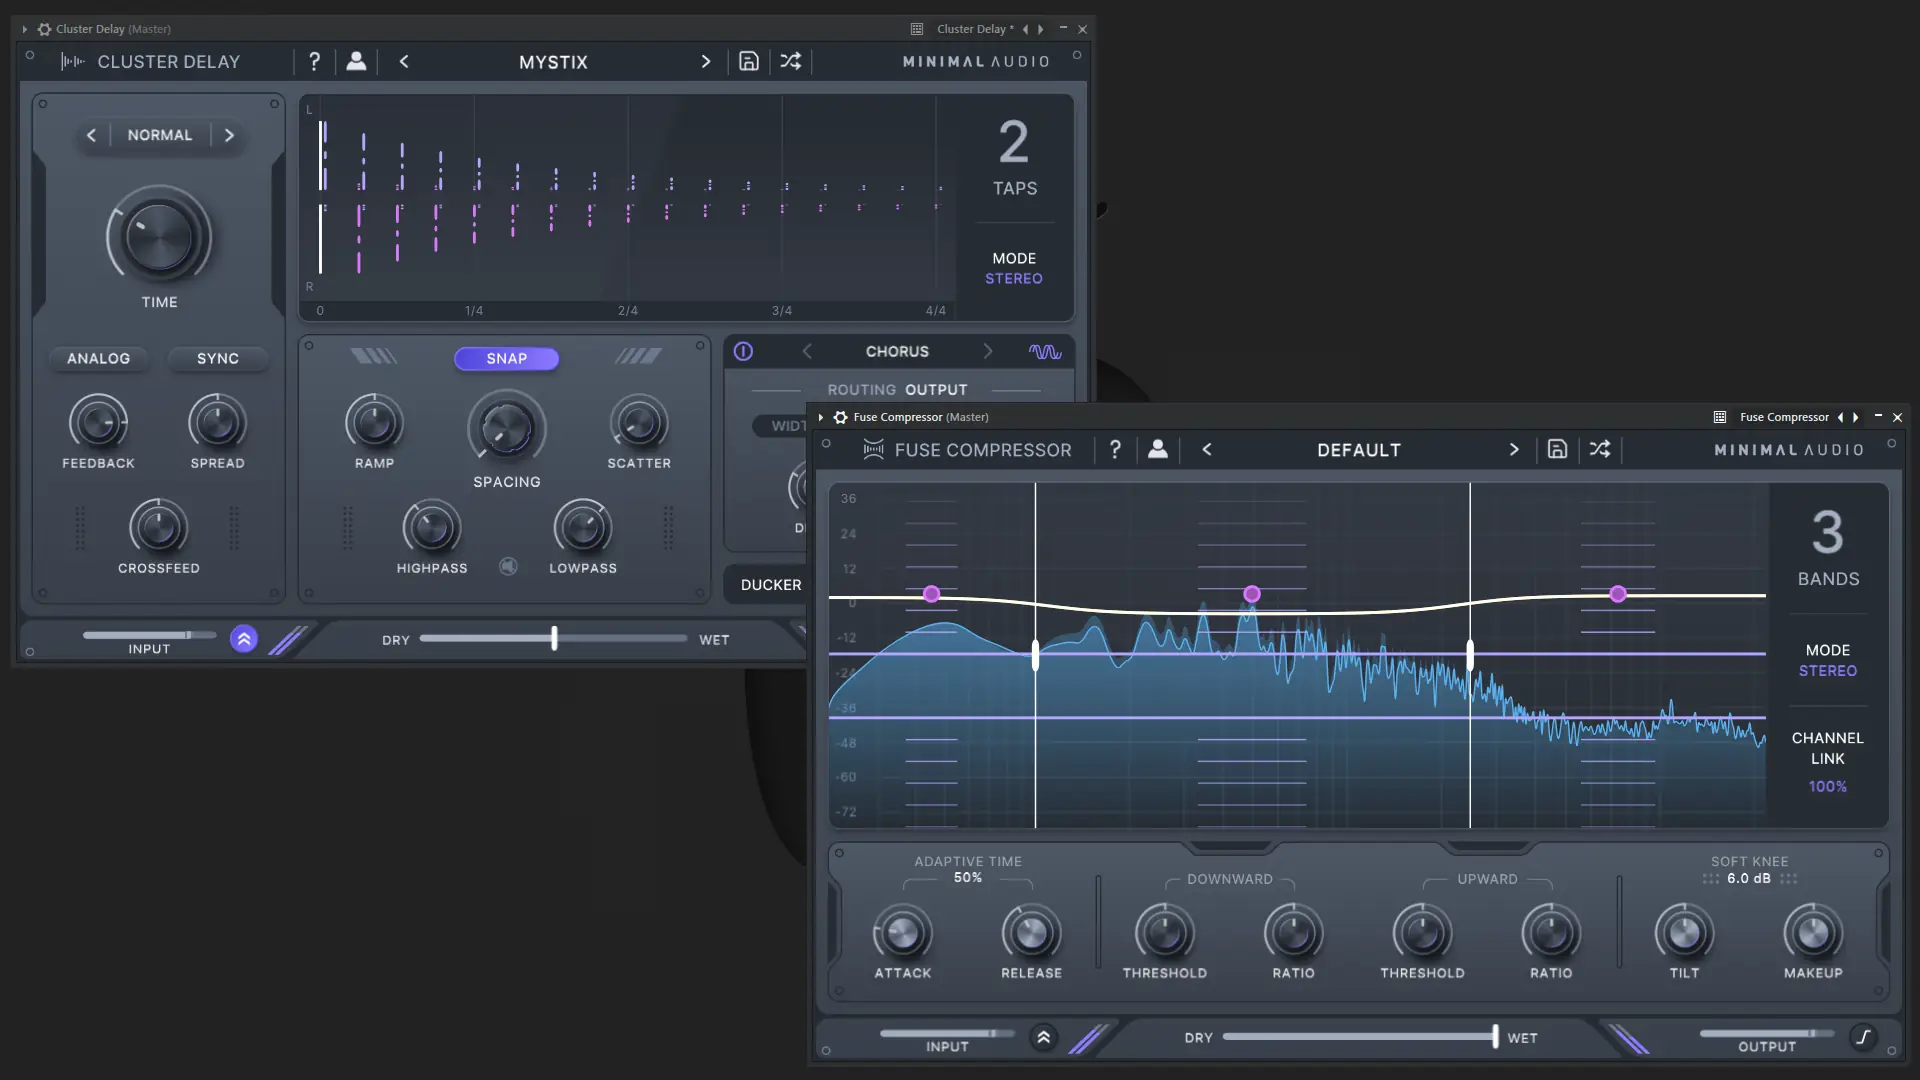This screenshot has width=1920, height=1080.
Task: Click the STEREO mode label in Fuse Compressor
Action: (1827, 671)
